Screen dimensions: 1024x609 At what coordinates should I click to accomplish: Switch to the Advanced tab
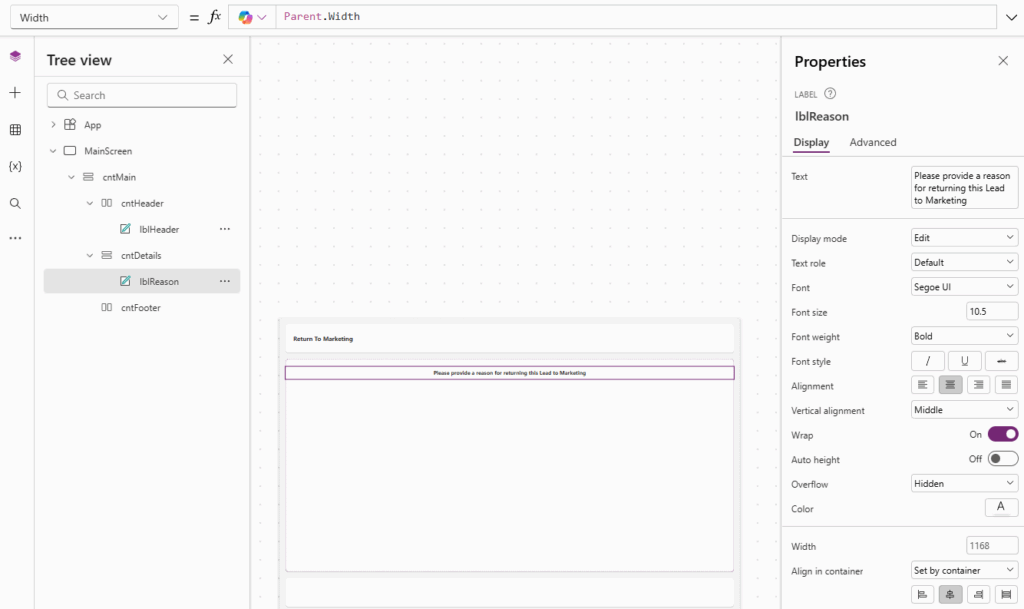coord(872,142)
